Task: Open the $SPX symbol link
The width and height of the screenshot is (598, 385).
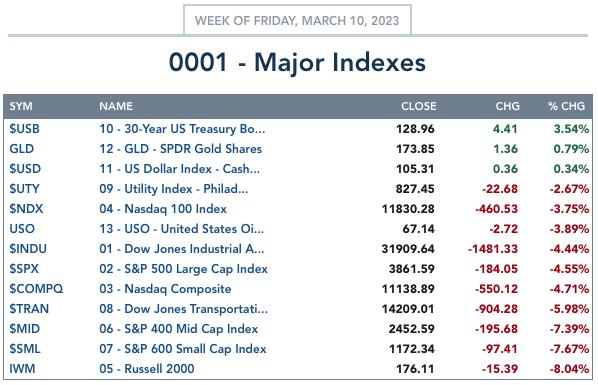Action: [x=24, y=269]
